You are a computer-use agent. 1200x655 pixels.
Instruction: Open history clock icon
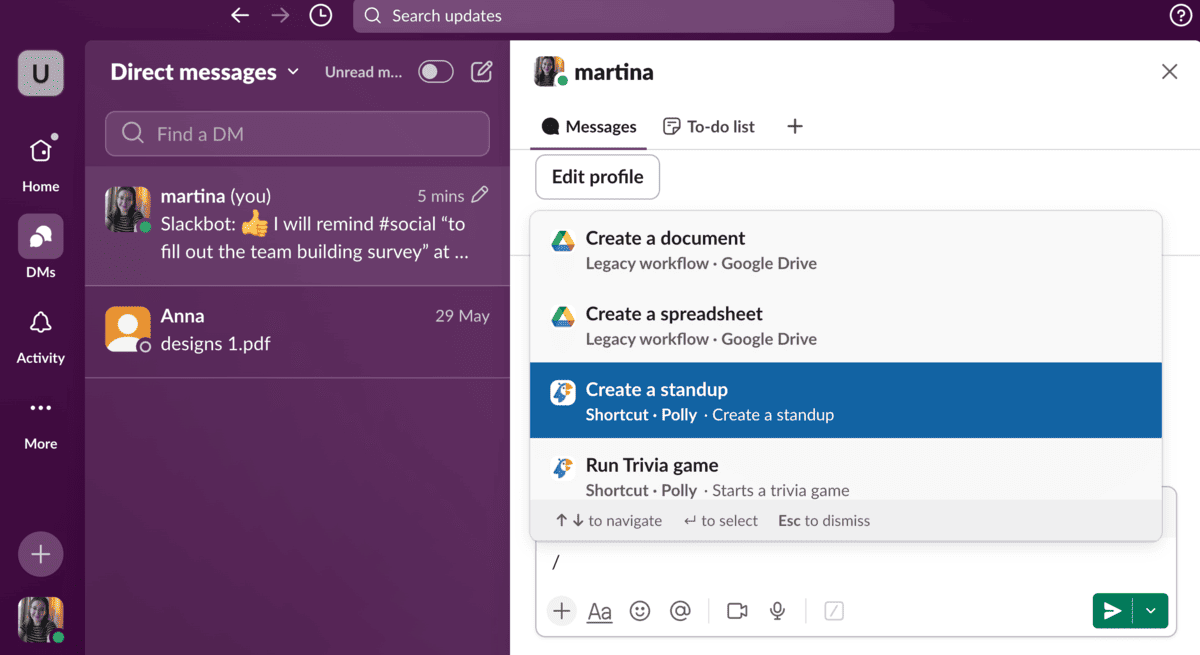pyautogui.click(x=320, y=15)
